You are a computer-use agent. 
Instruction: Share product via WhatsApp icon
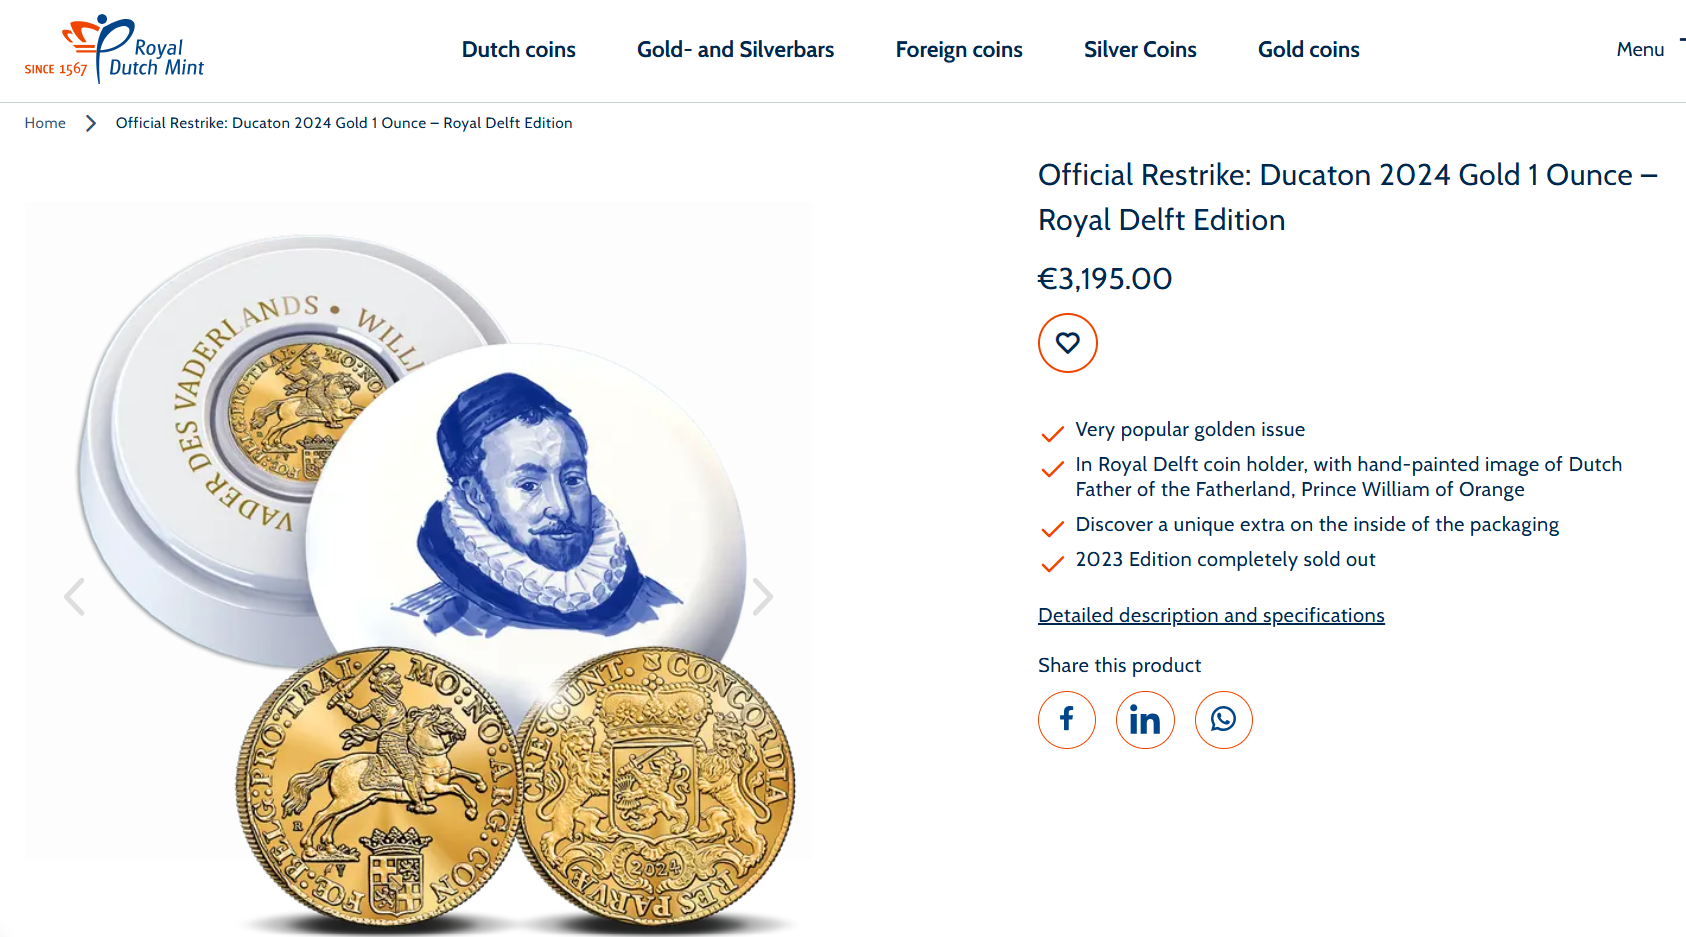pos(1224,720)
